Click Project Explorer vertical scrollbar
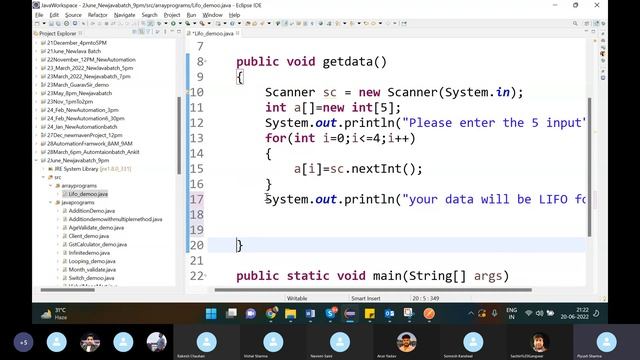The image size is (640, 360). [x=179, y=136]
